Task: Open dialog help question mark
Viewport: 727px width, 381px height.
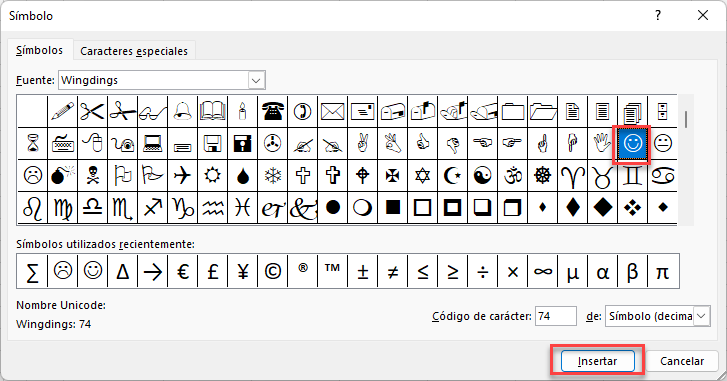Action: point(658,16)
